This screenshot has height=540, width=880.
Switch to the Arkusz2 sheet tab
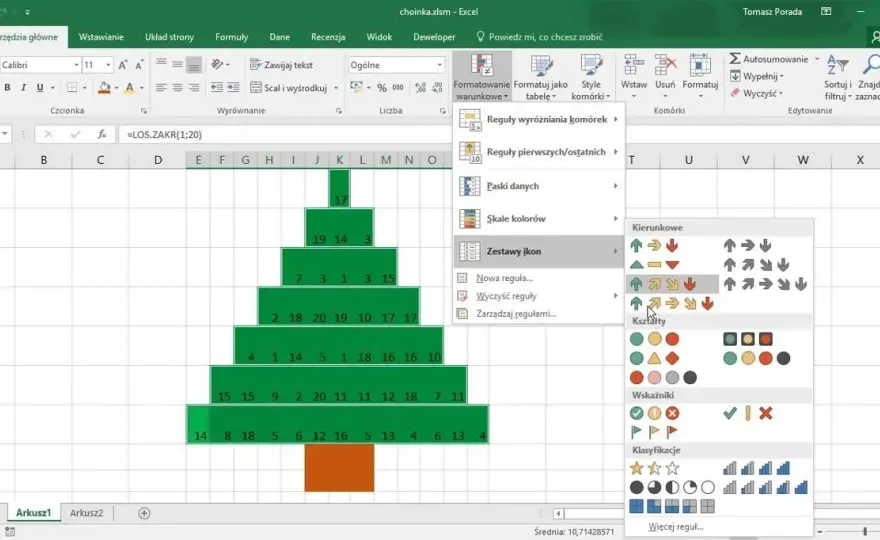point(86,512)
